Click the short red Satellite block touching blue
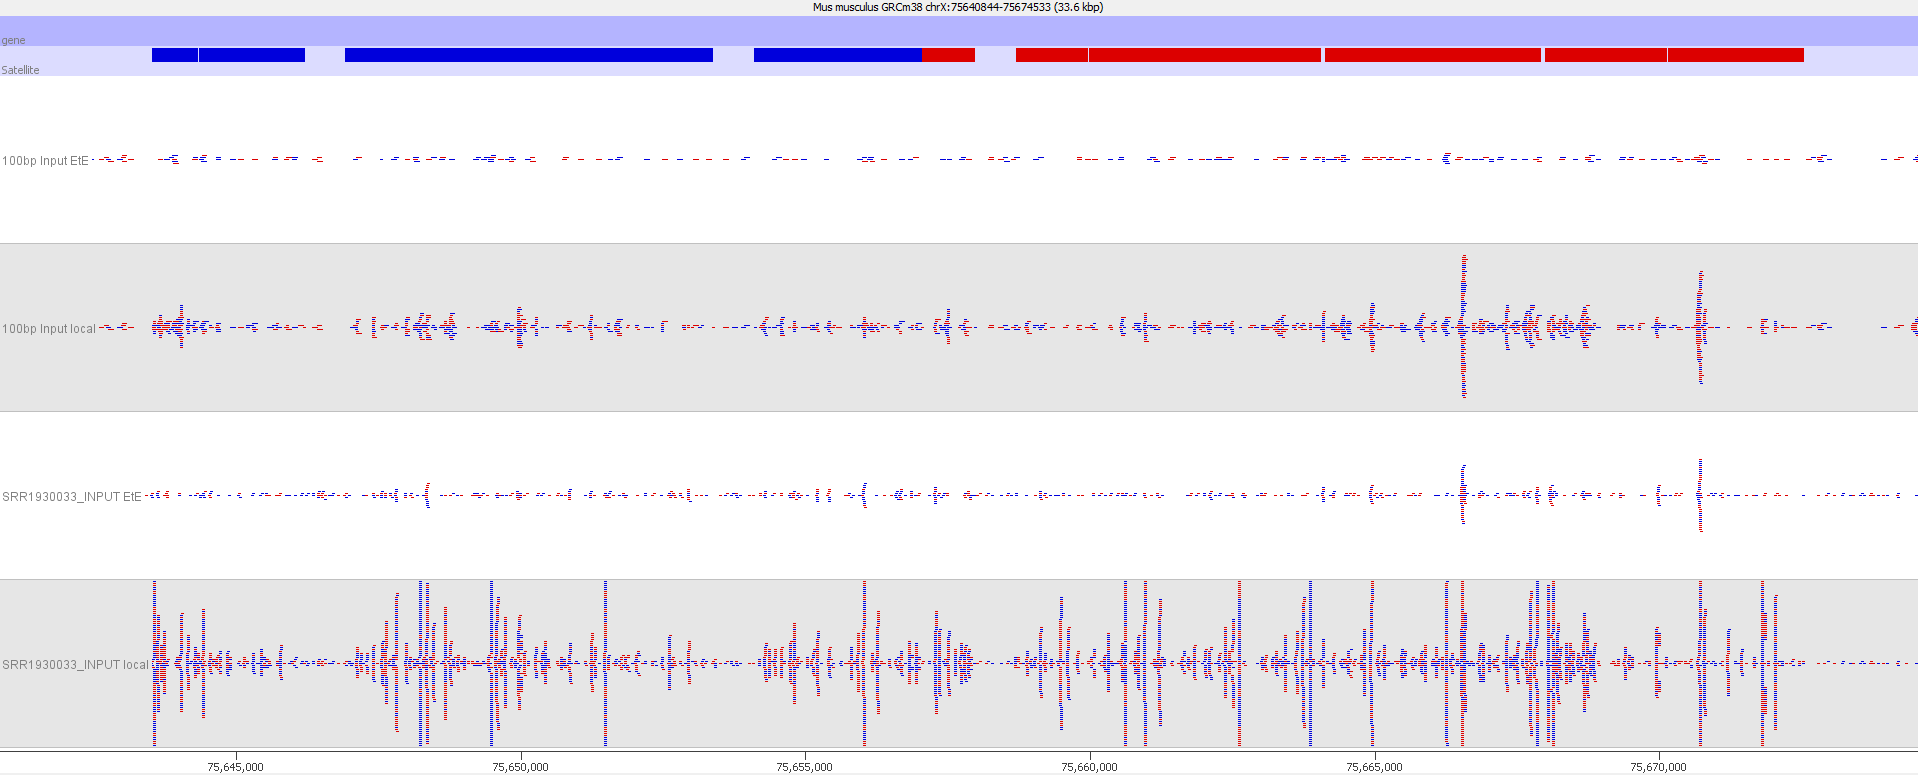The image size is (1918, 775). pos(948,55)
